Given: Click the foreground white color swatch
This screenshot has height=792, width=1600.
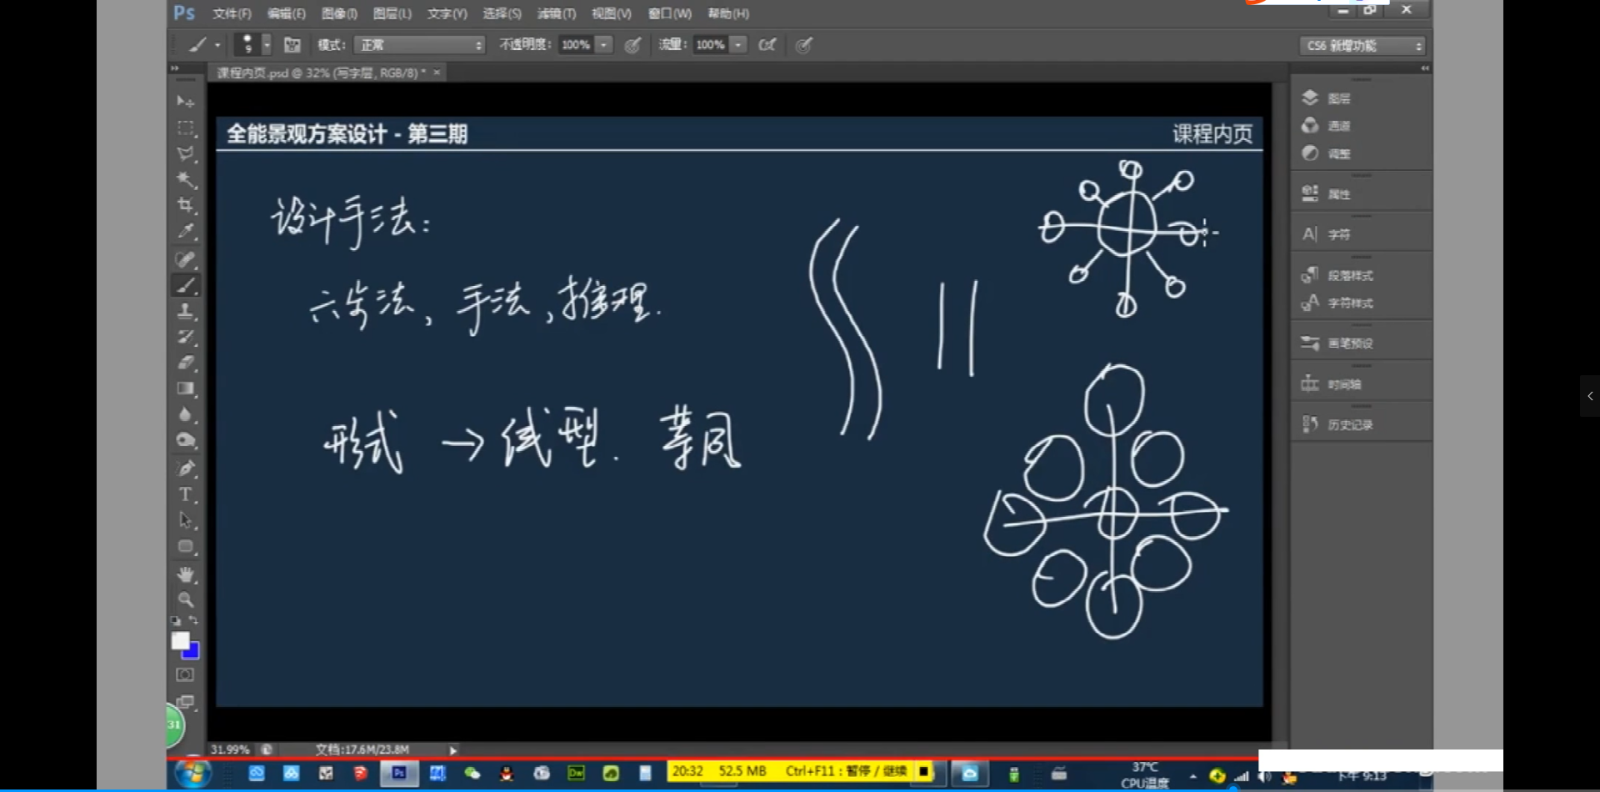Looking at the screenshot, I should [180, 641].
